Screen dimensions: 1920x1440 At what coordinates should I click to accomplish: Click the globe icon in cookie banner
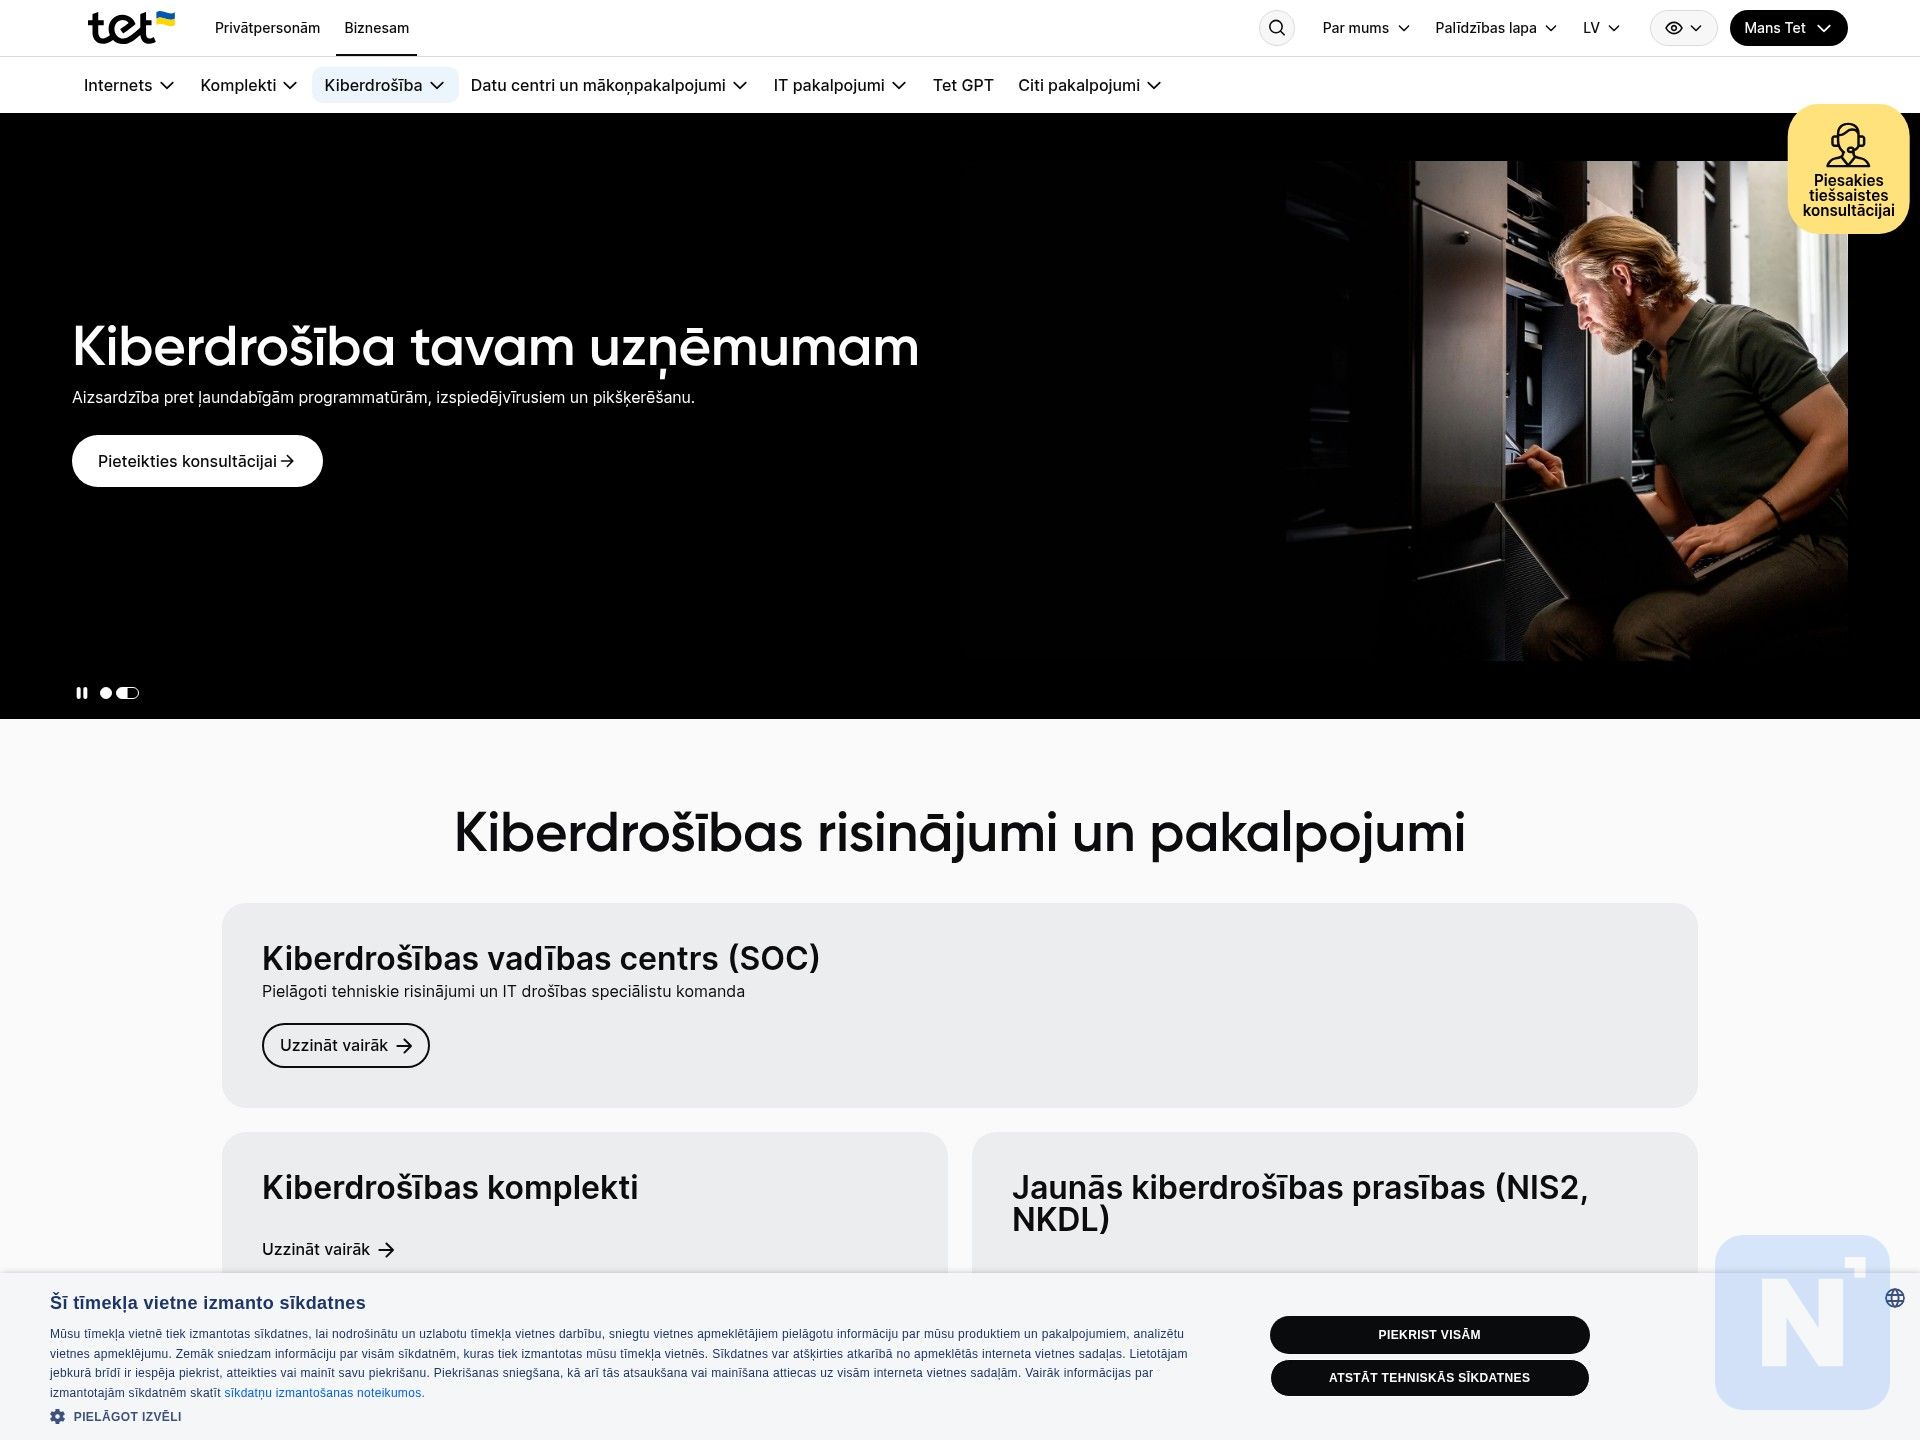point(1895,1298)
